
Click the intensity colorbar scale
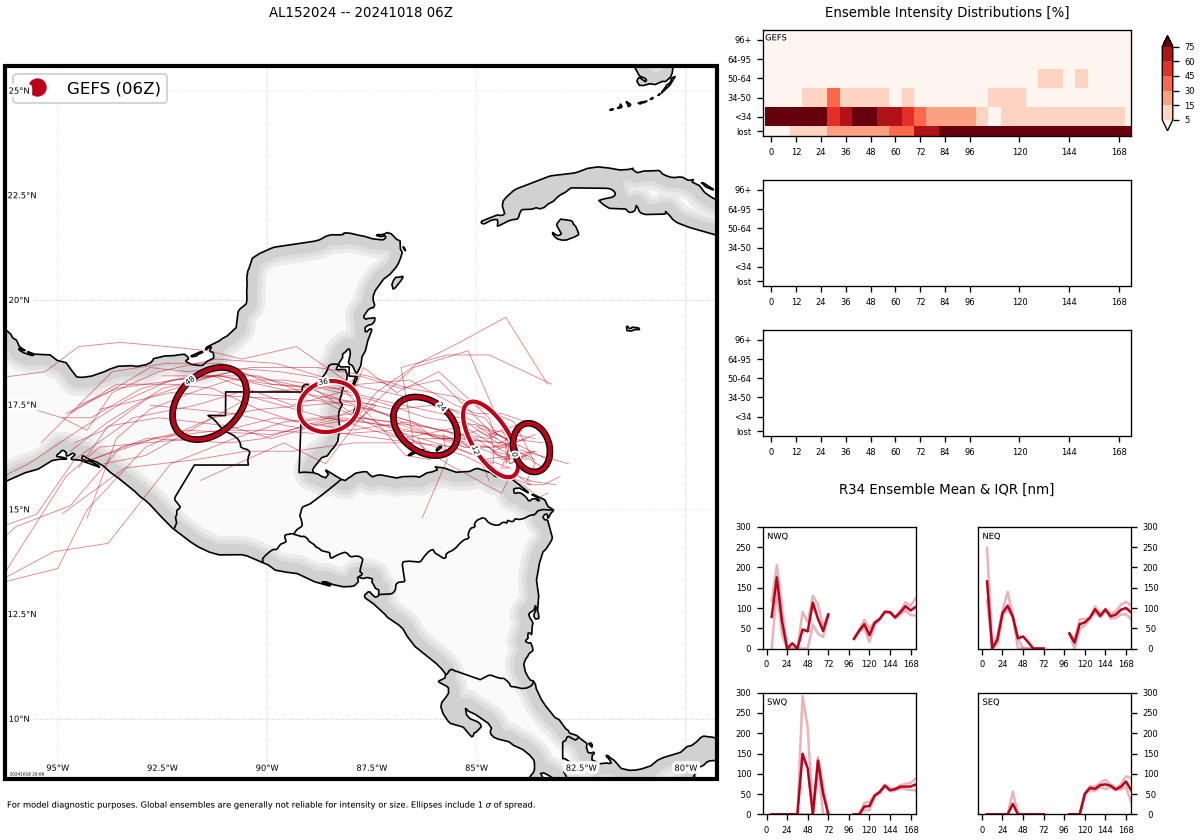1167,83
